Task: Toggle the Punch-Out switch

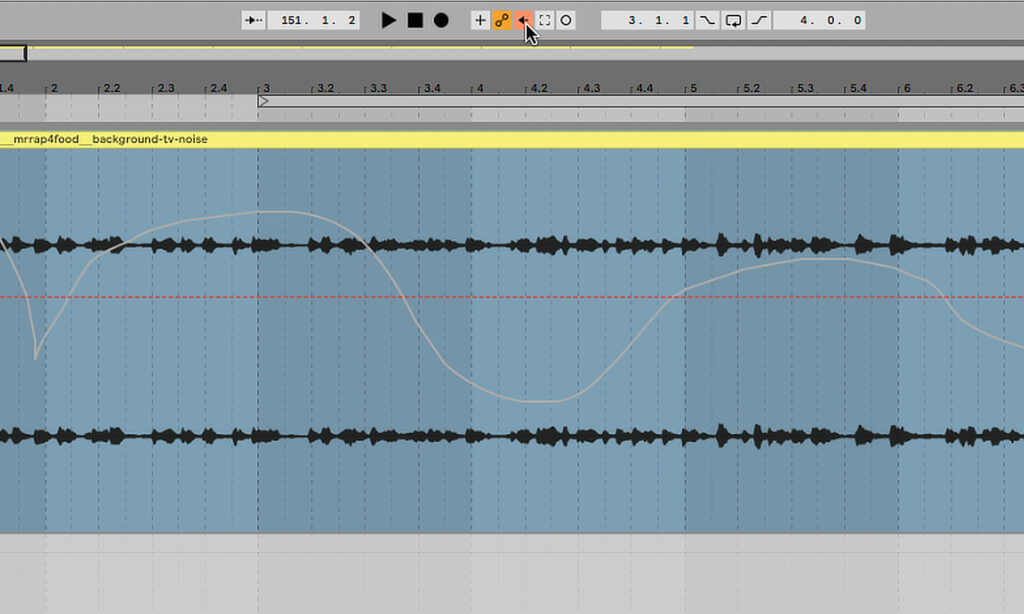Action: click(x=759, y=20)
